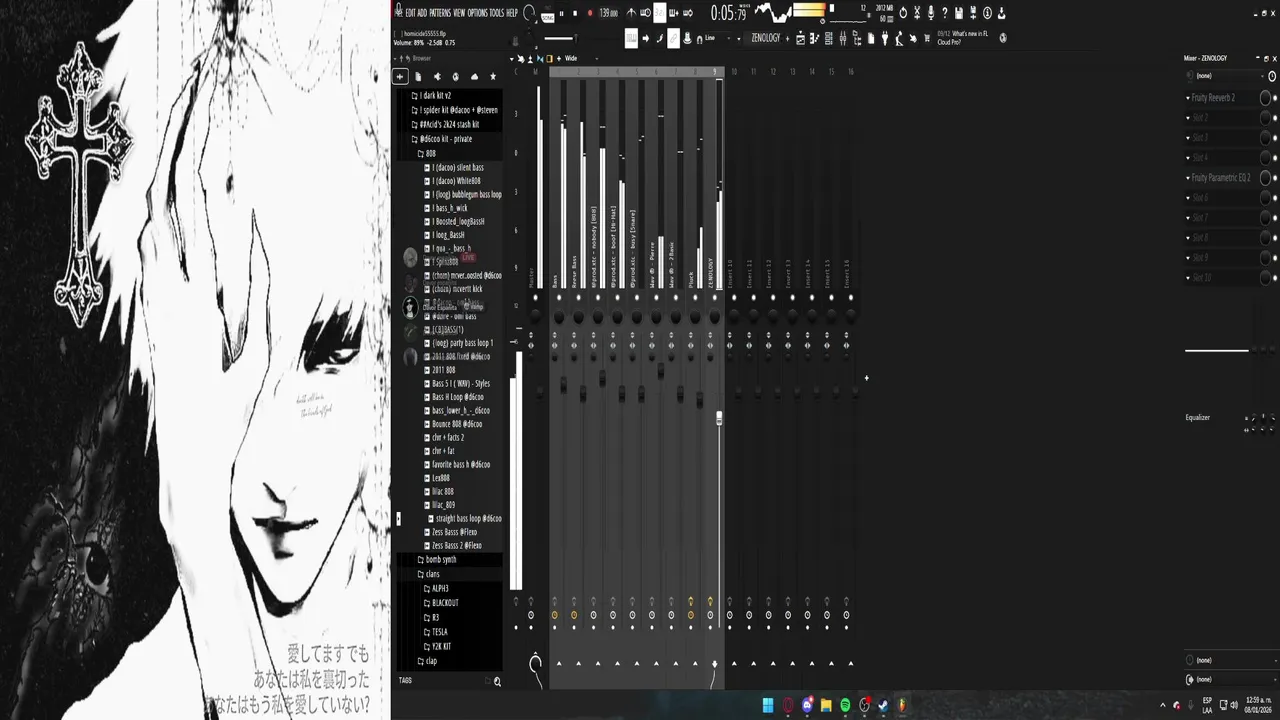Screen dimensions: 1280x720
Task: Click the browser file document tab icon
Action: tap(418, 77)
